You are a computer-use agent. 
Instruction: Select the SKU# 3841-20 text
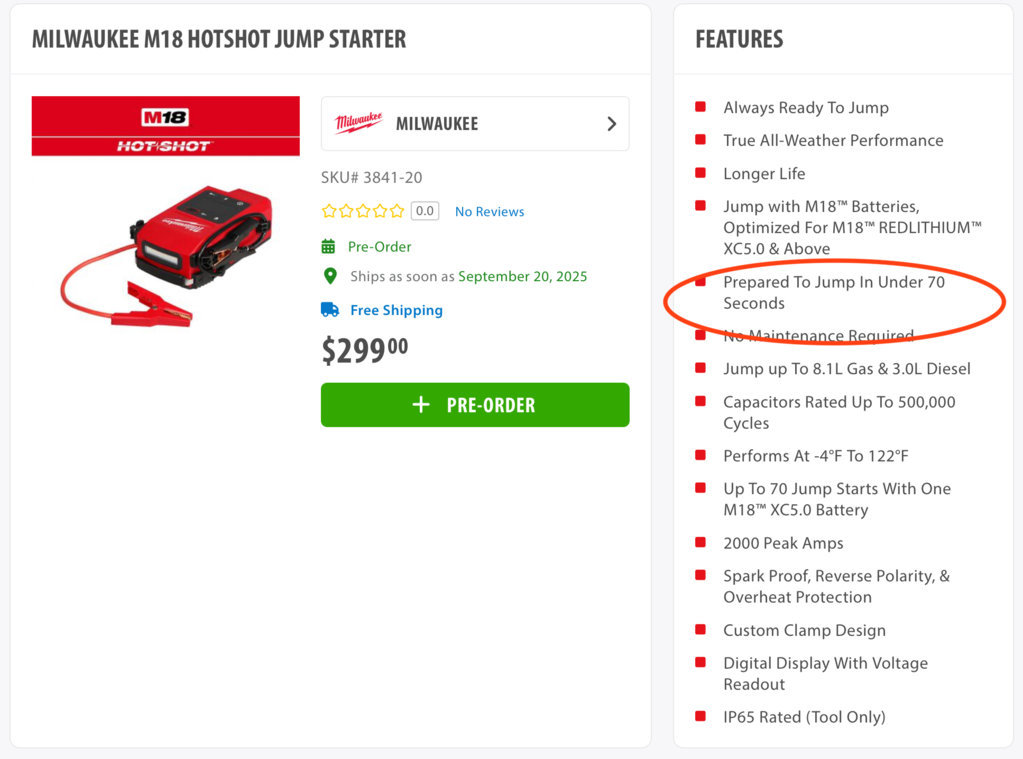click(x=371, y=178)
